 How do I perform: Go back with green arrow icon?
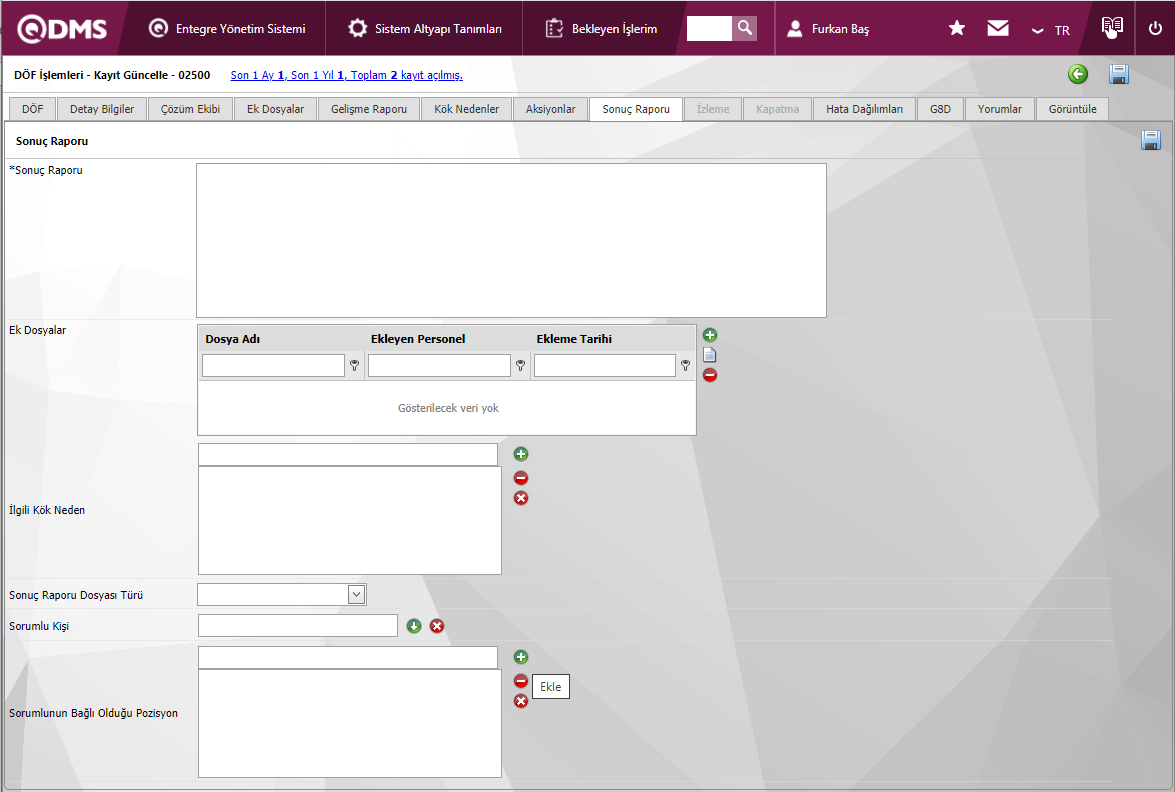pos(1078,74)
